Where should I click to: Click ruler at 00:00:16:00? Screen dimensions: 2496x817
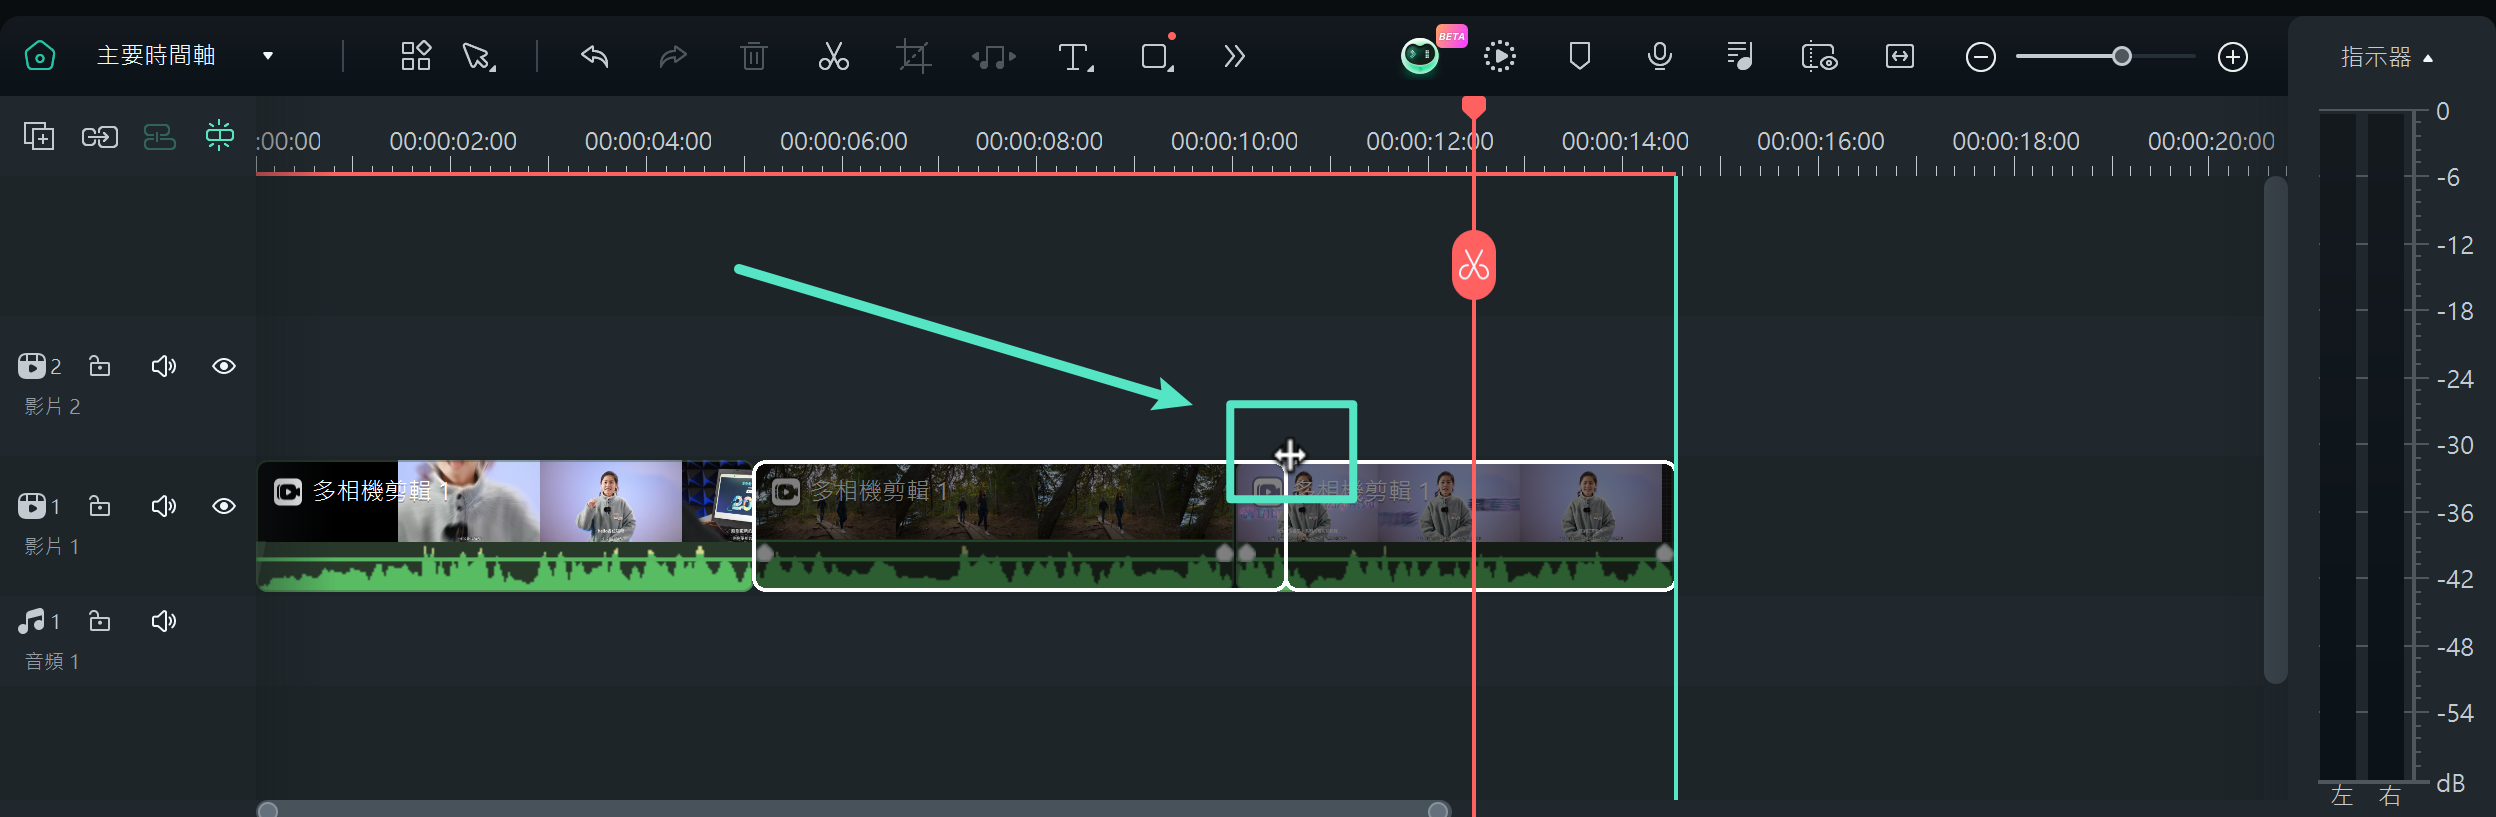click(1820, 141)
